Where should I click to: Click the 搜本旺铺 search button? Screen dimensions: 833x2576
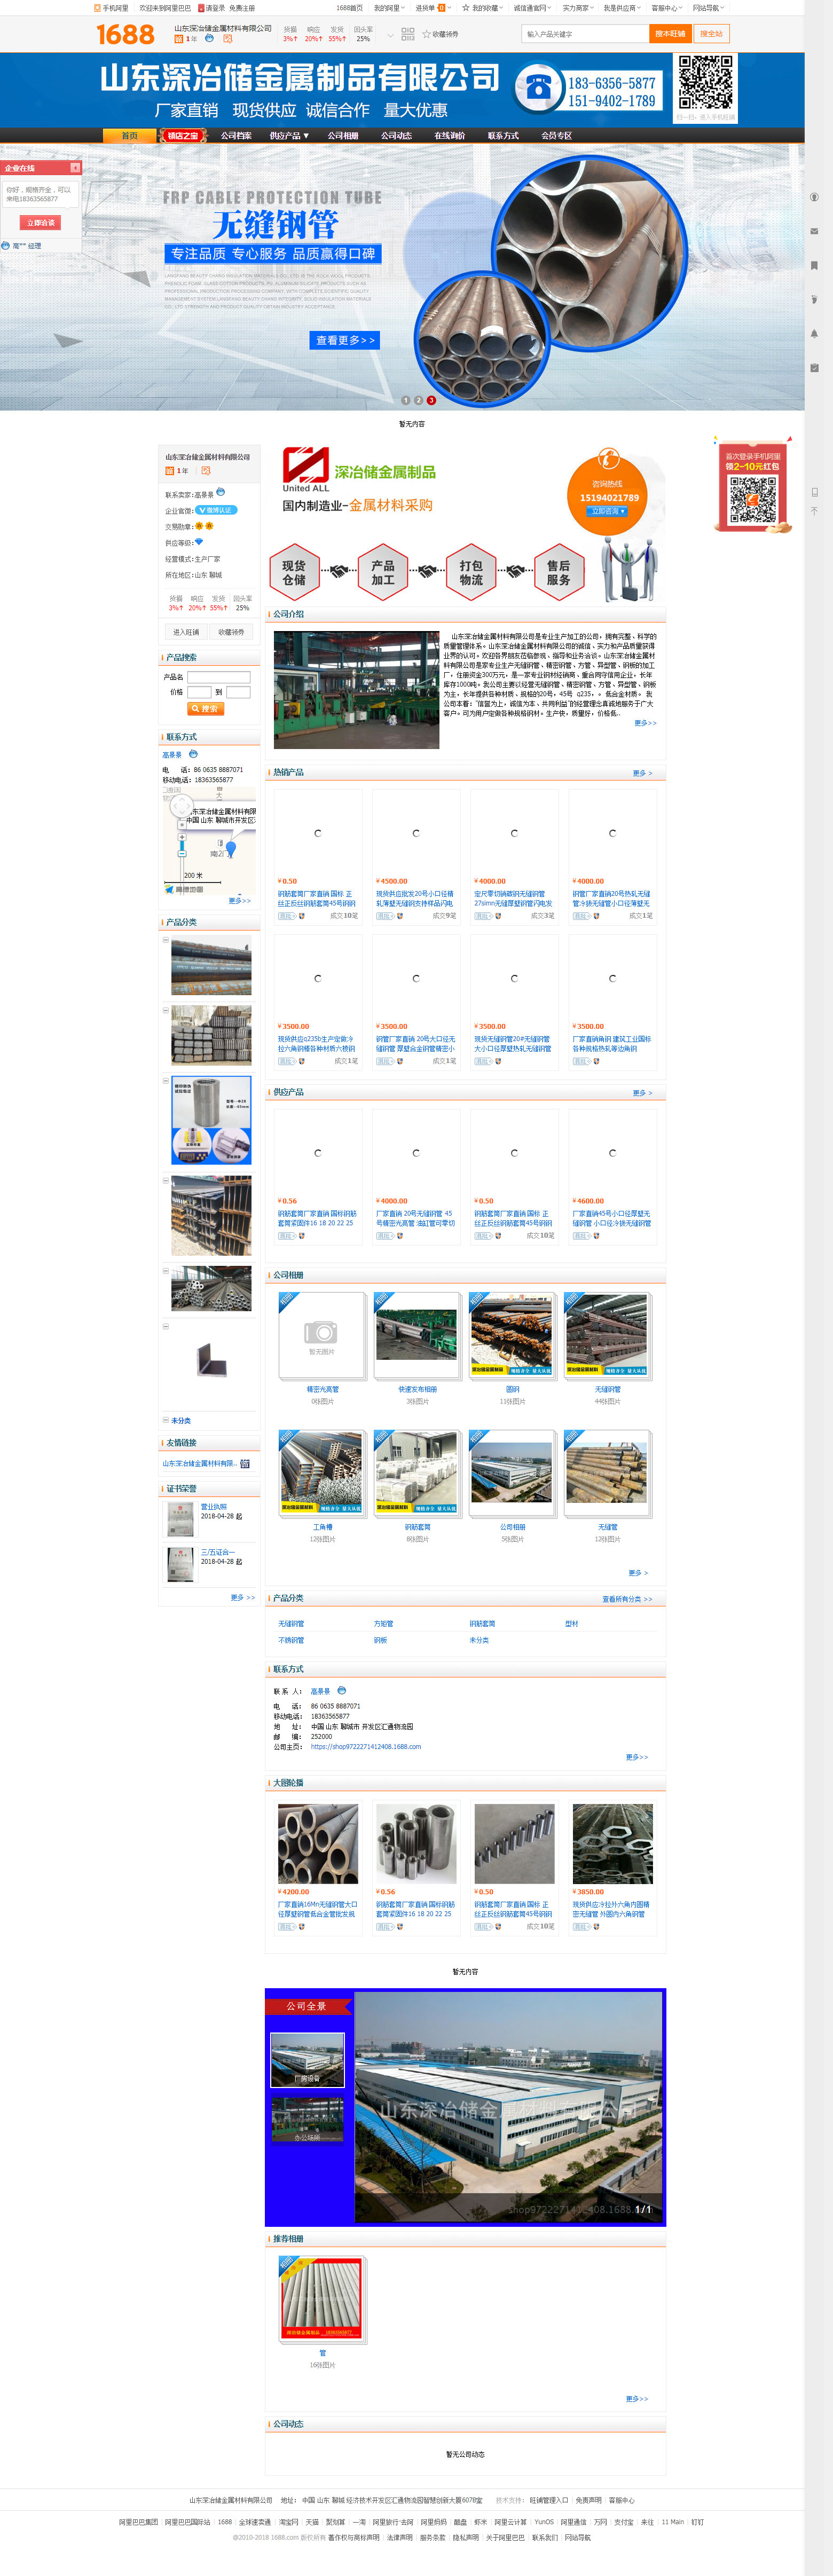[x=670, y=34]
